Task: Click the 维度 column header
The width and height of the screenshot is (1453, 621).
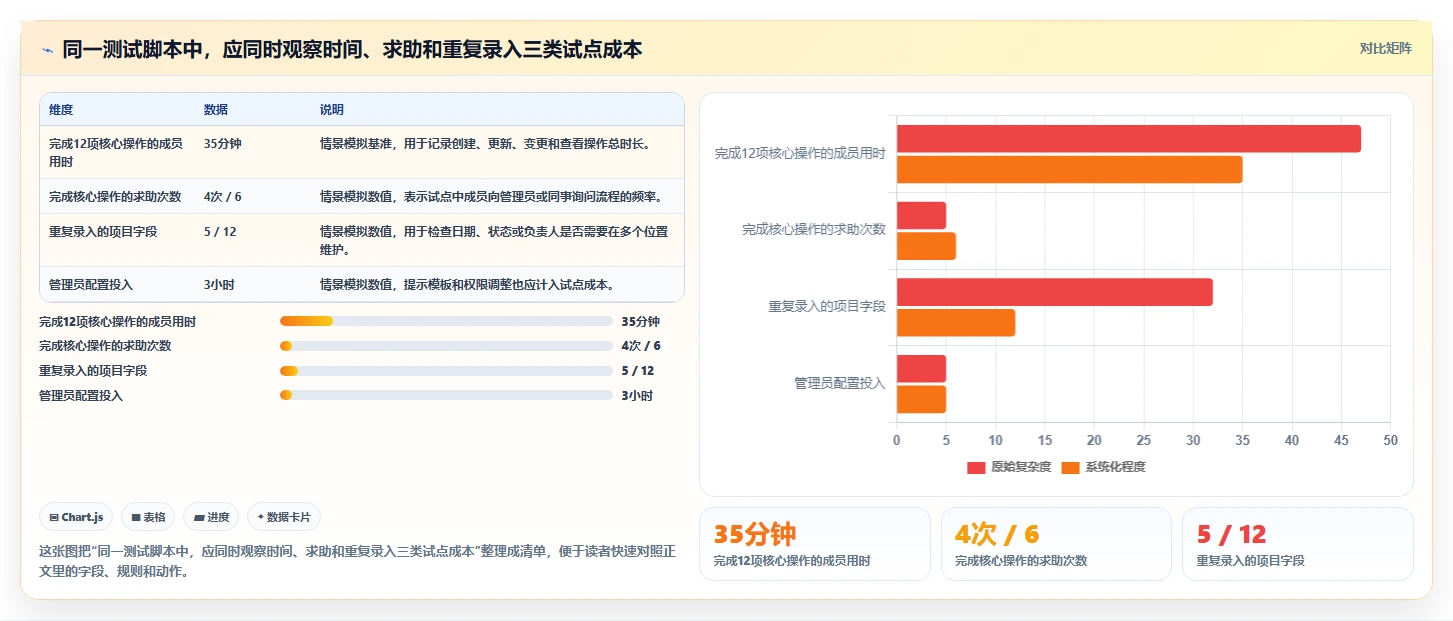Action: (61, 109)
